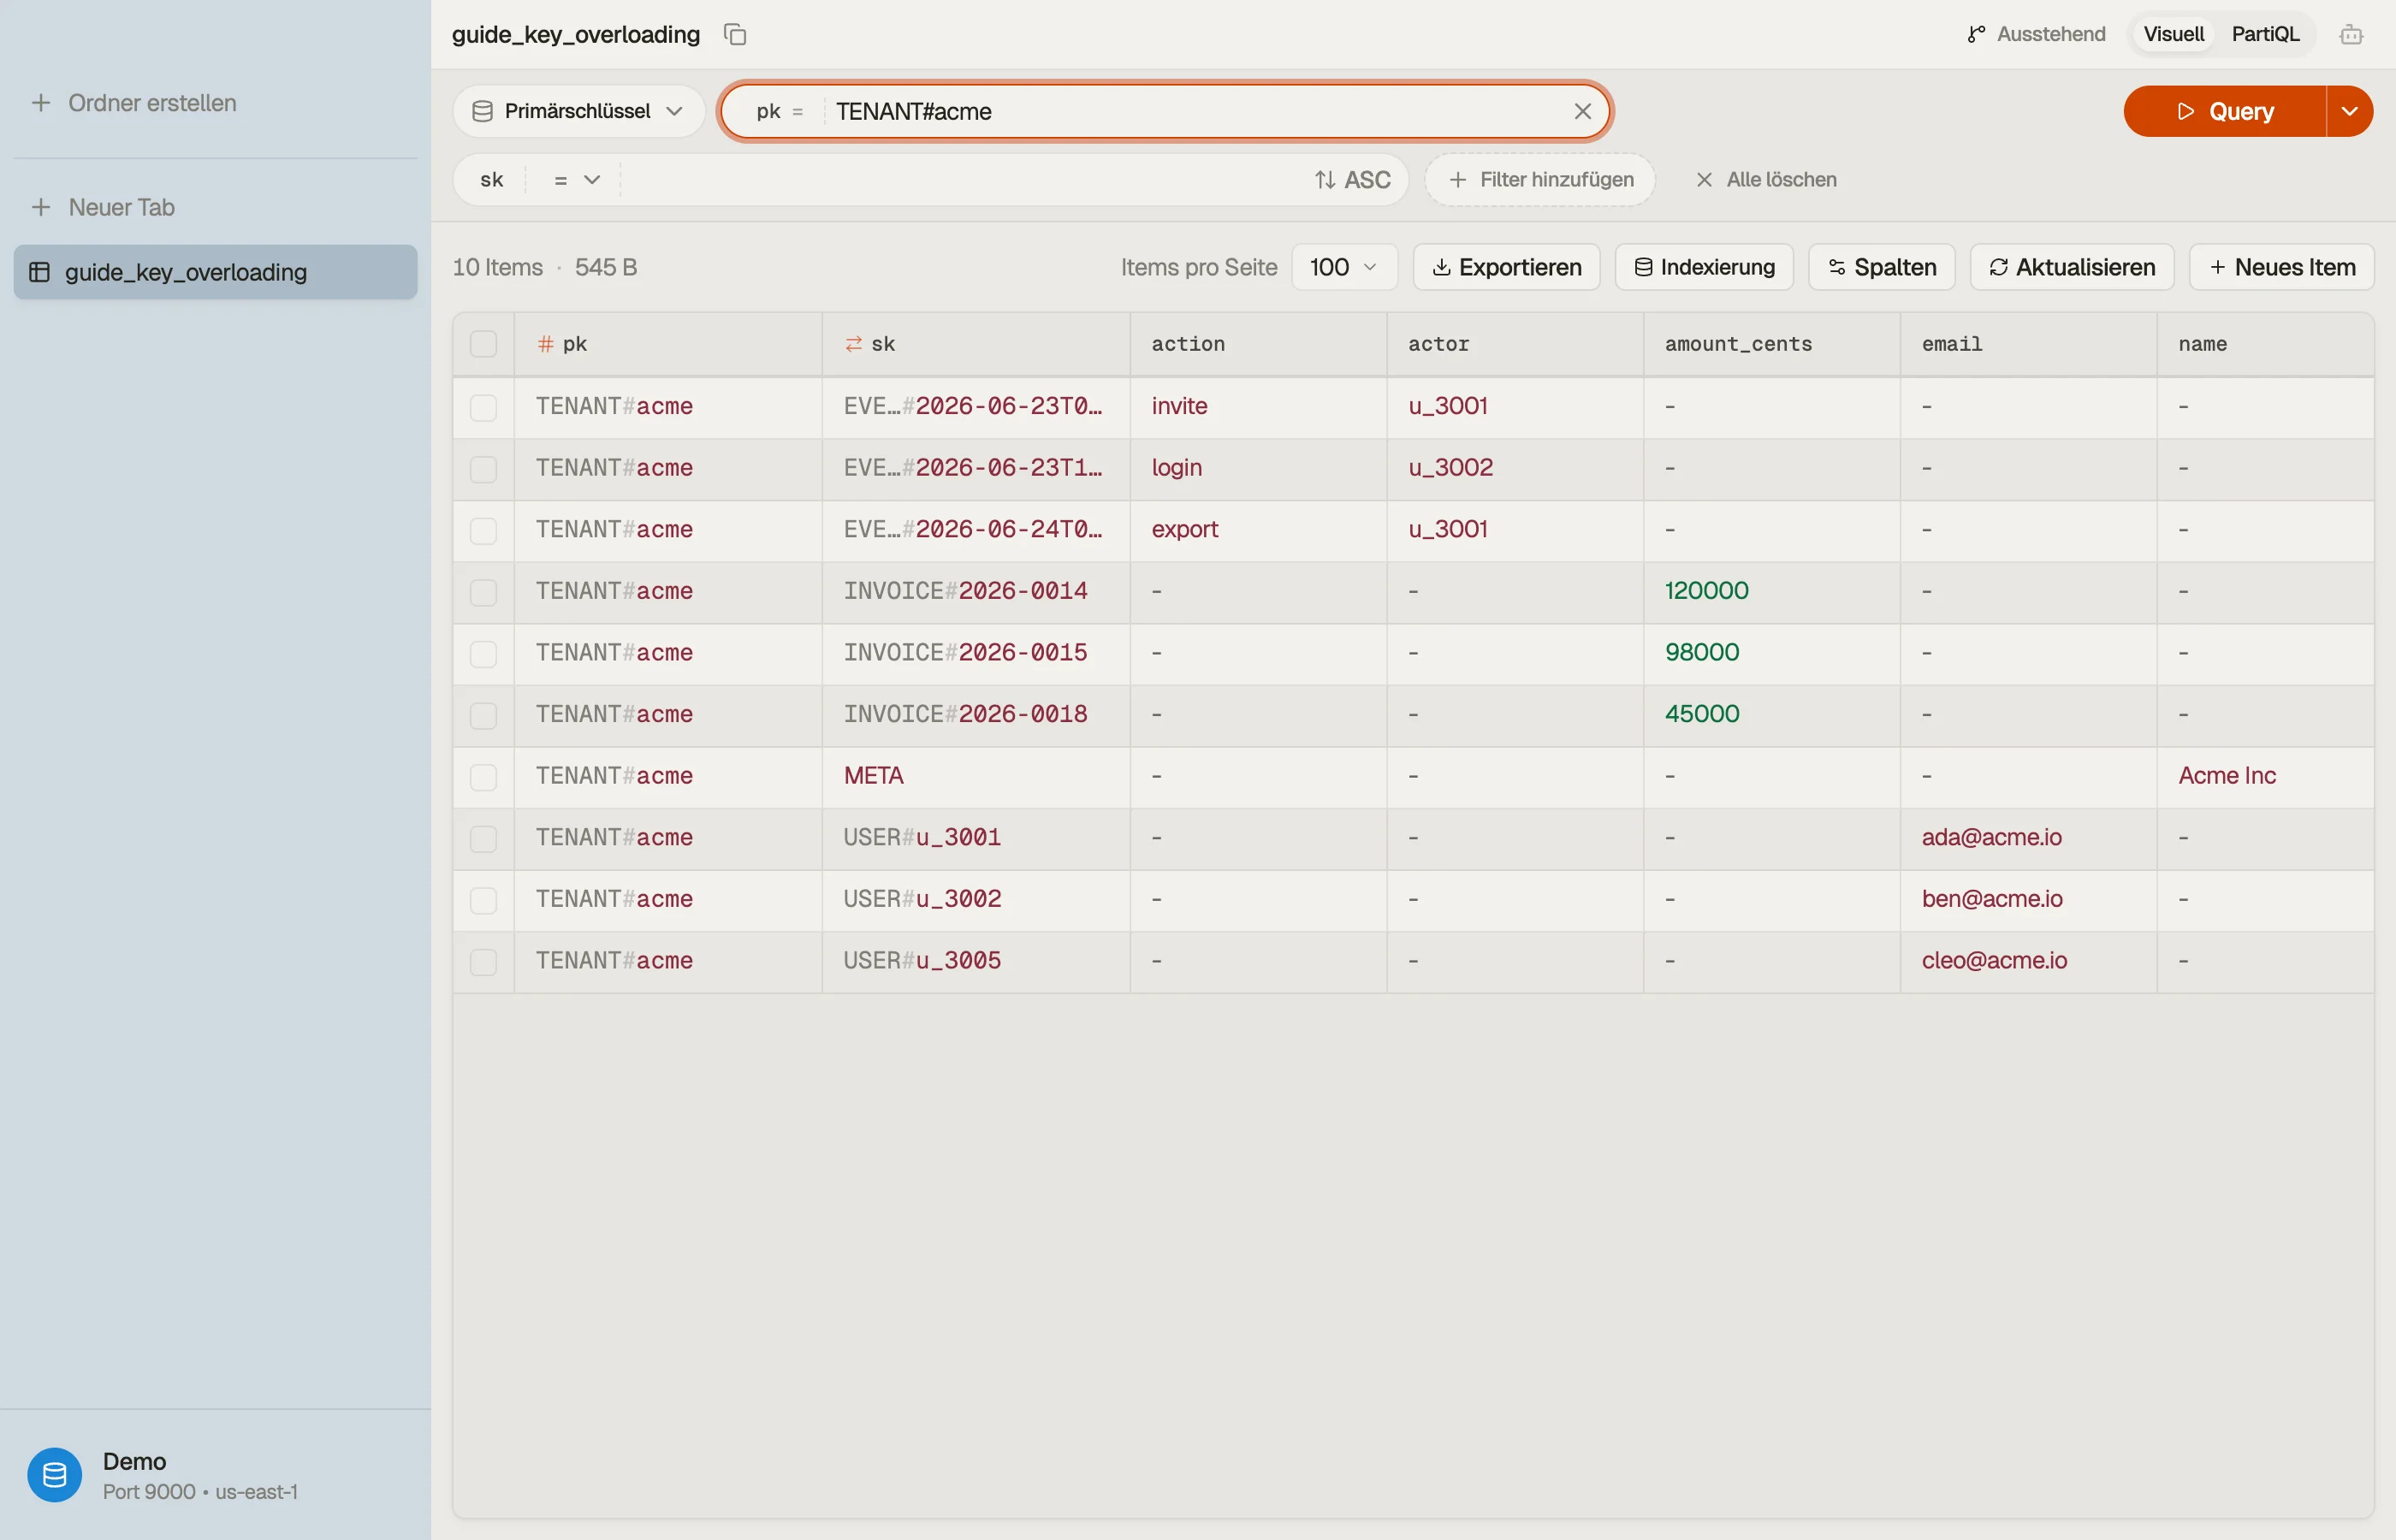The width and height of the screenshot is (2396, 1540).
Task: Switch to Visuell mode
Action: tap(2173, 34)
